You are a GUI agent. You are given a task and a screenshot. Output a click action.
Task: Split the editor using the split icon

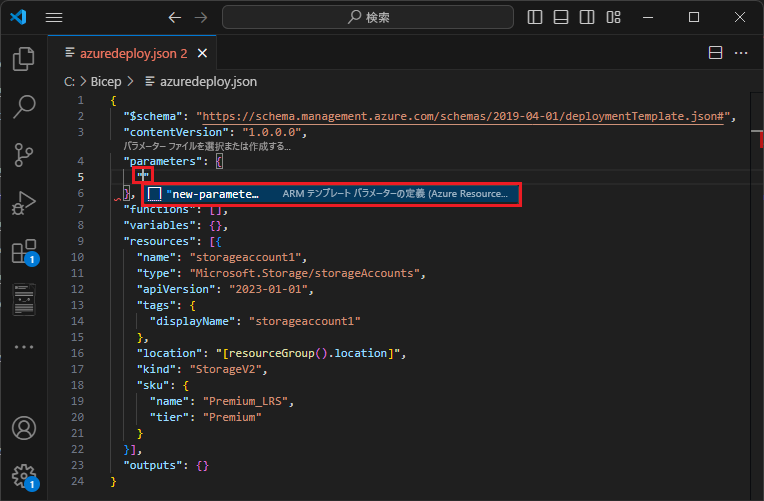point(715,53)
